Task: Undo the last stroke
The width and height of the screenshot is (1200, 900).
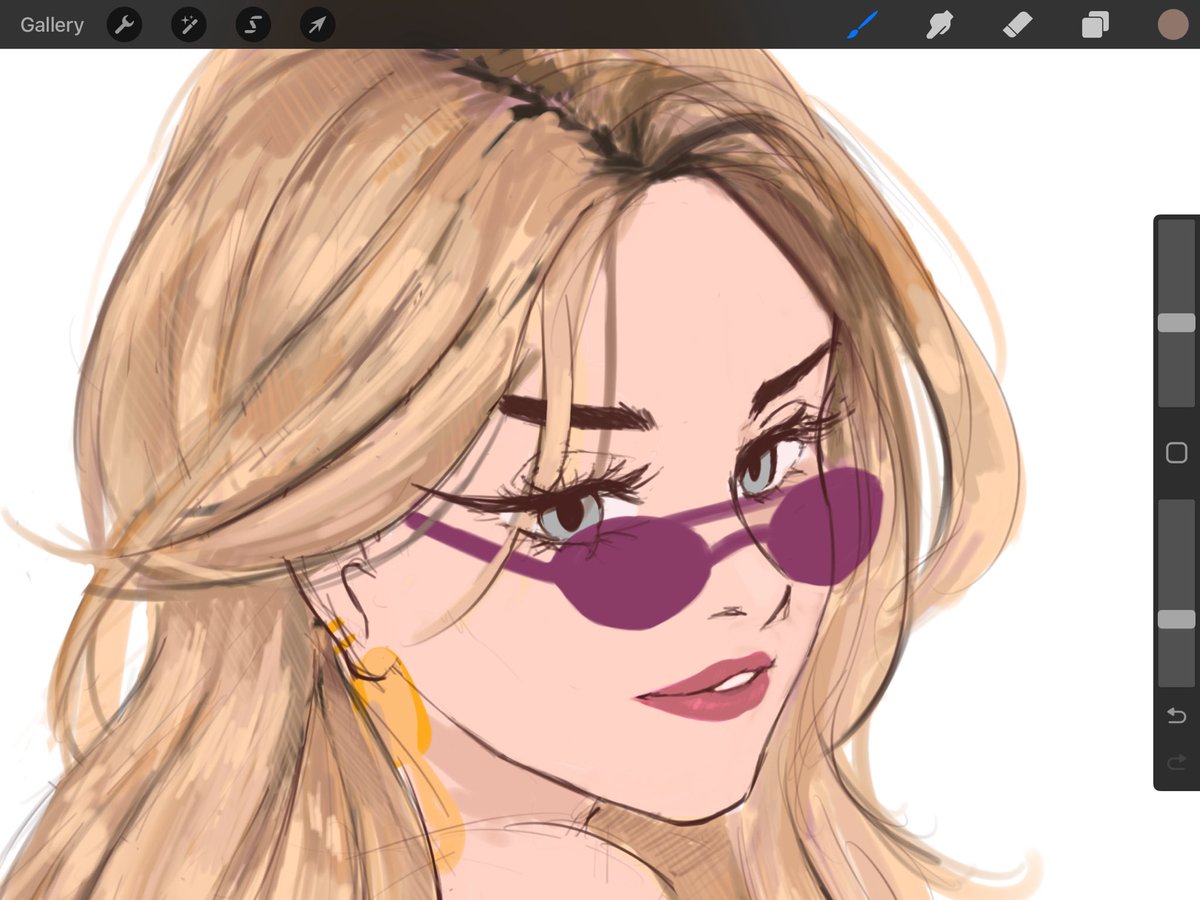Action: [x=1176, y=715]
